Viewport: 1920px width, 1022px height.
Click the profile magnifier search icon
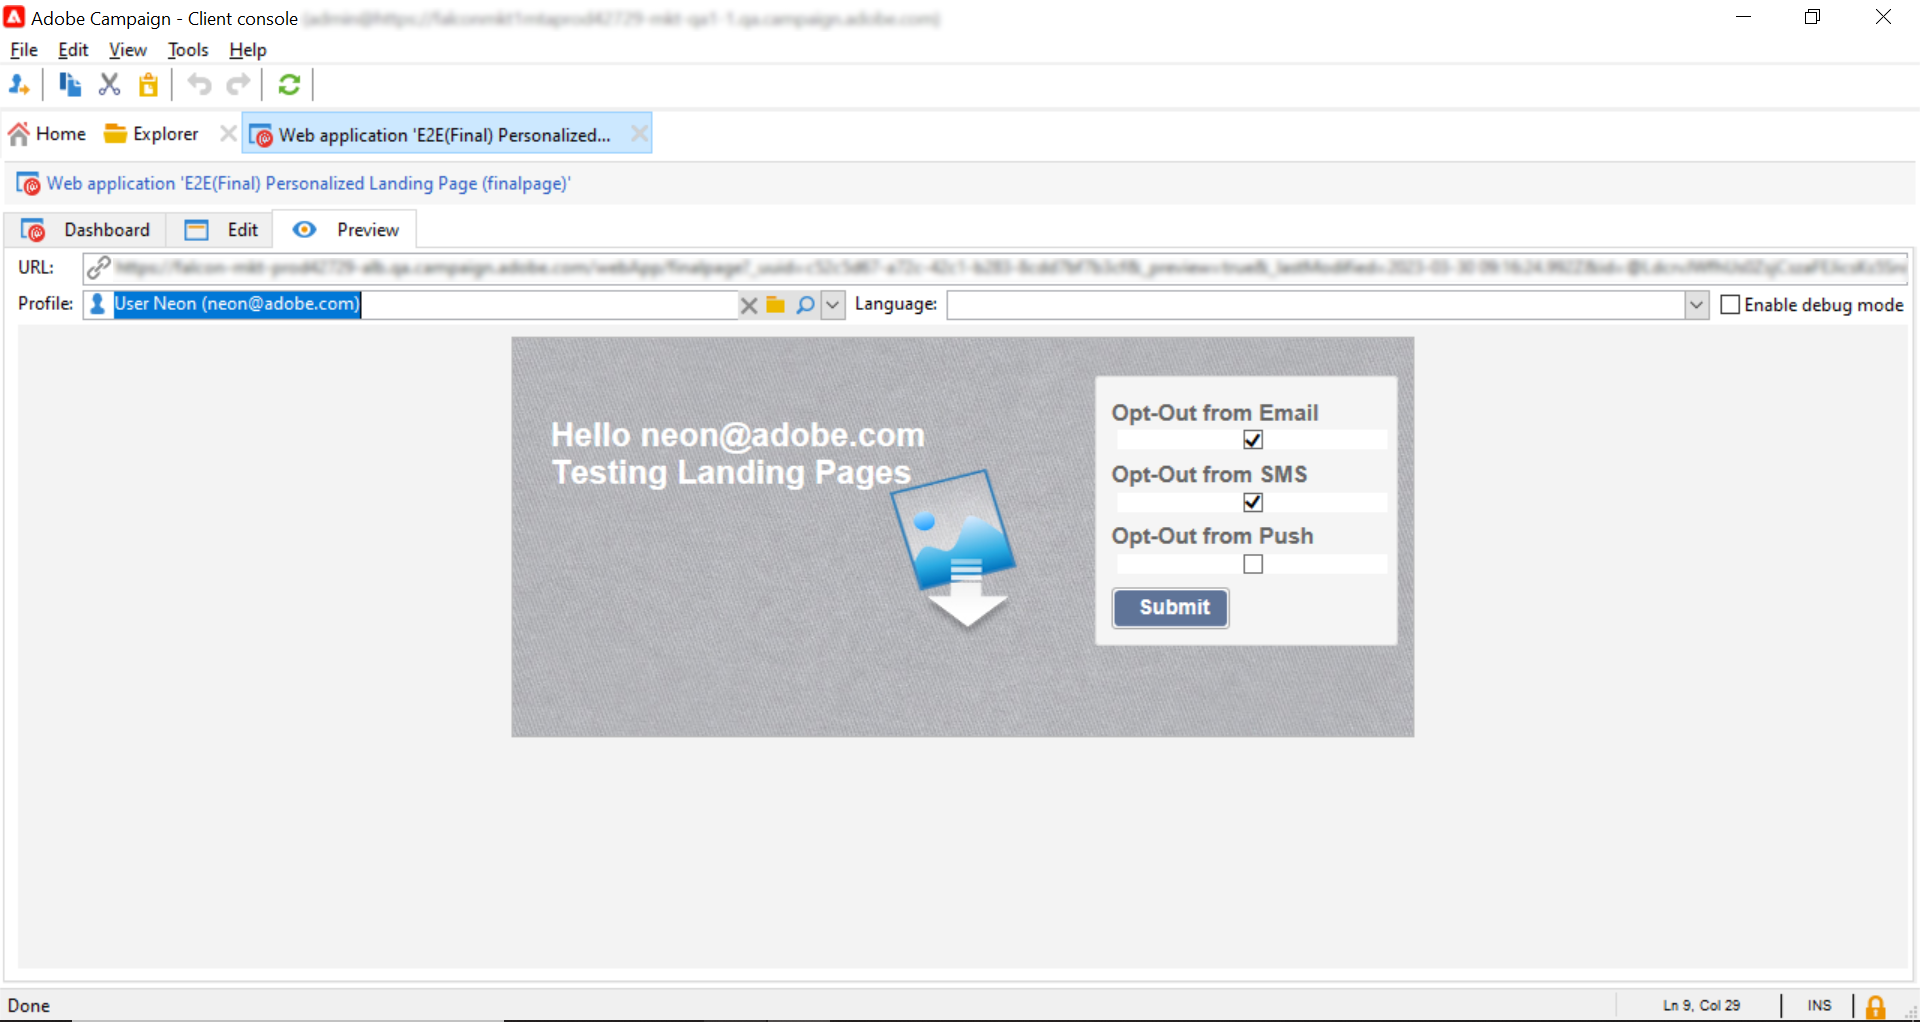click(x=805, y=305)
